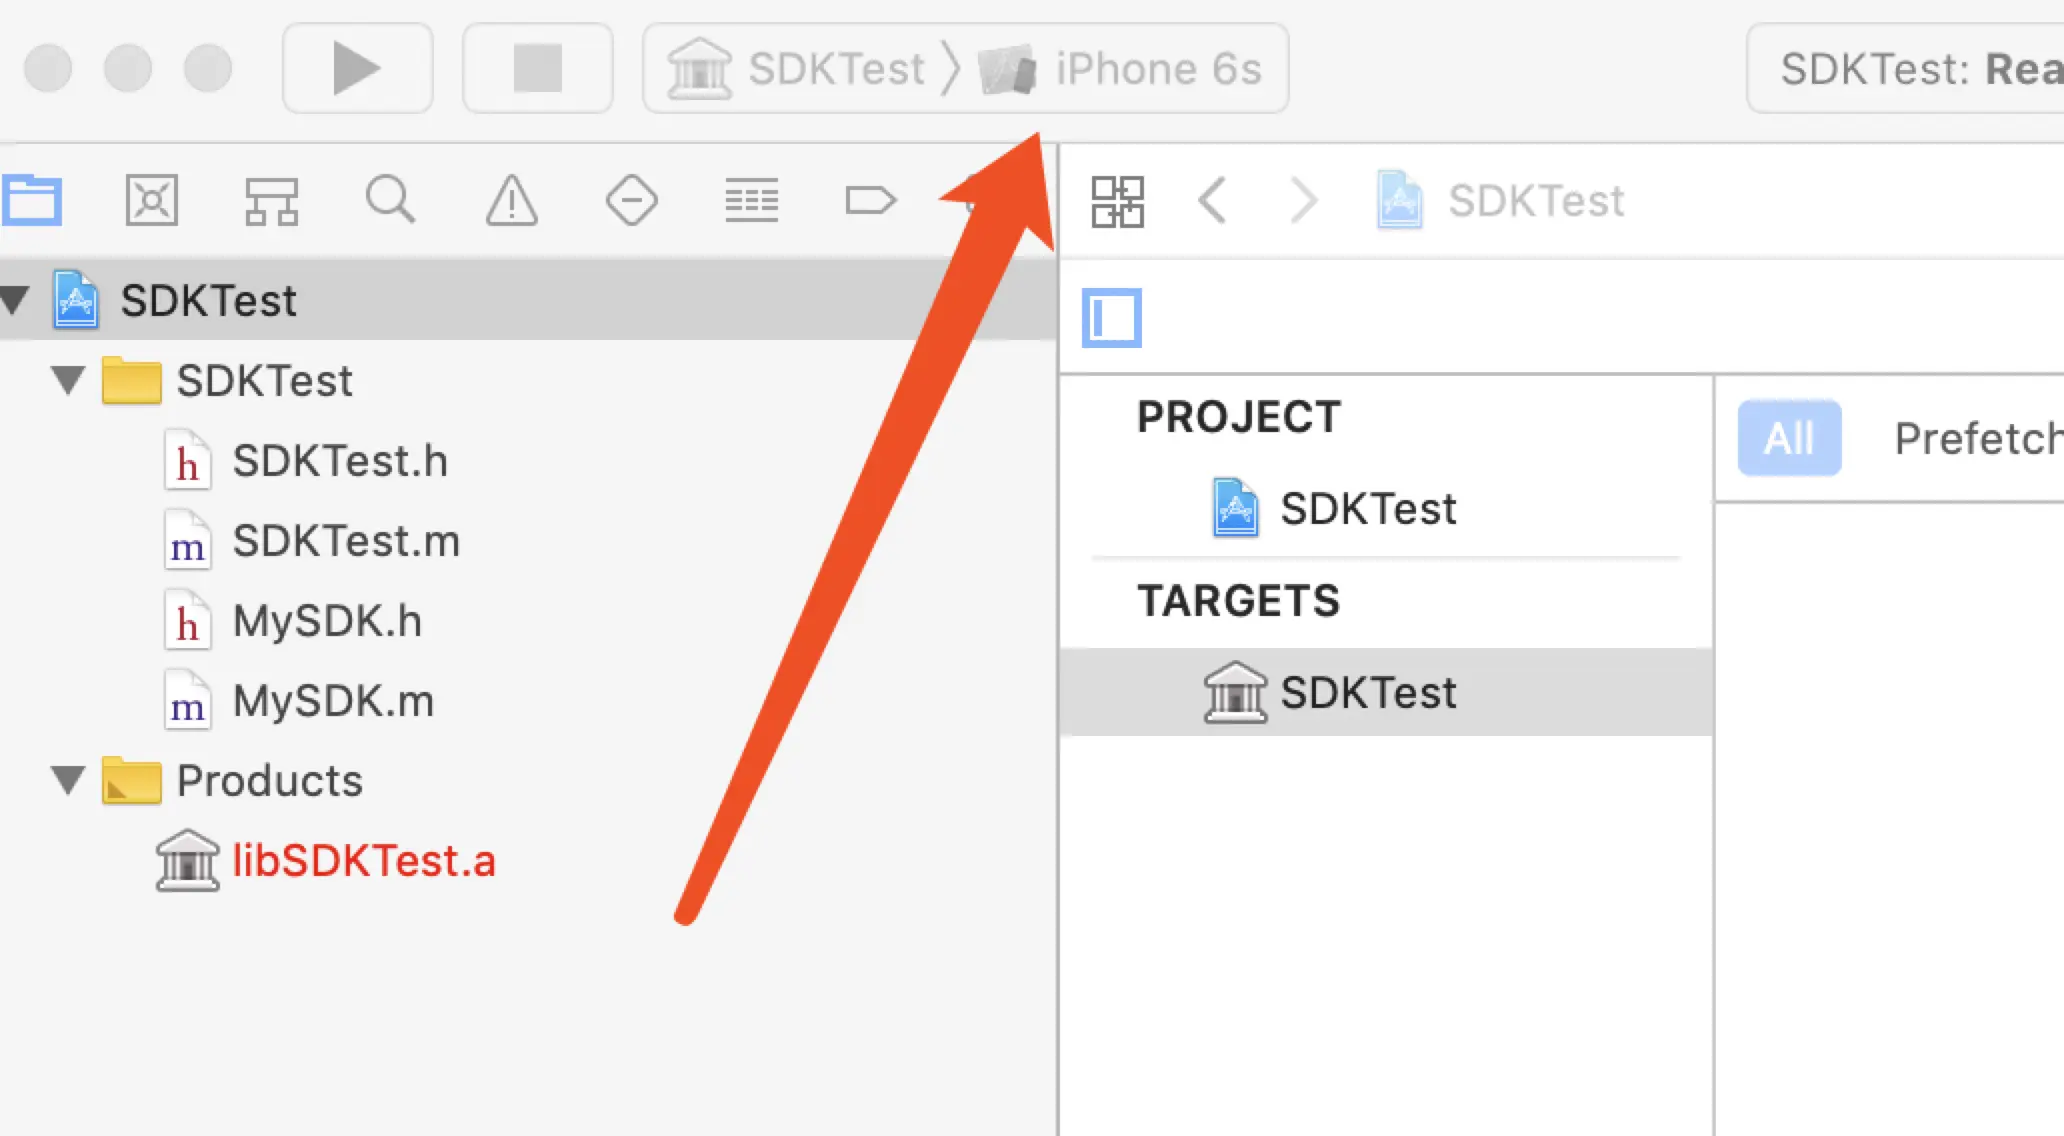
Task: Open the Debug navigator lines icon
Action: [x=751, y=200]
